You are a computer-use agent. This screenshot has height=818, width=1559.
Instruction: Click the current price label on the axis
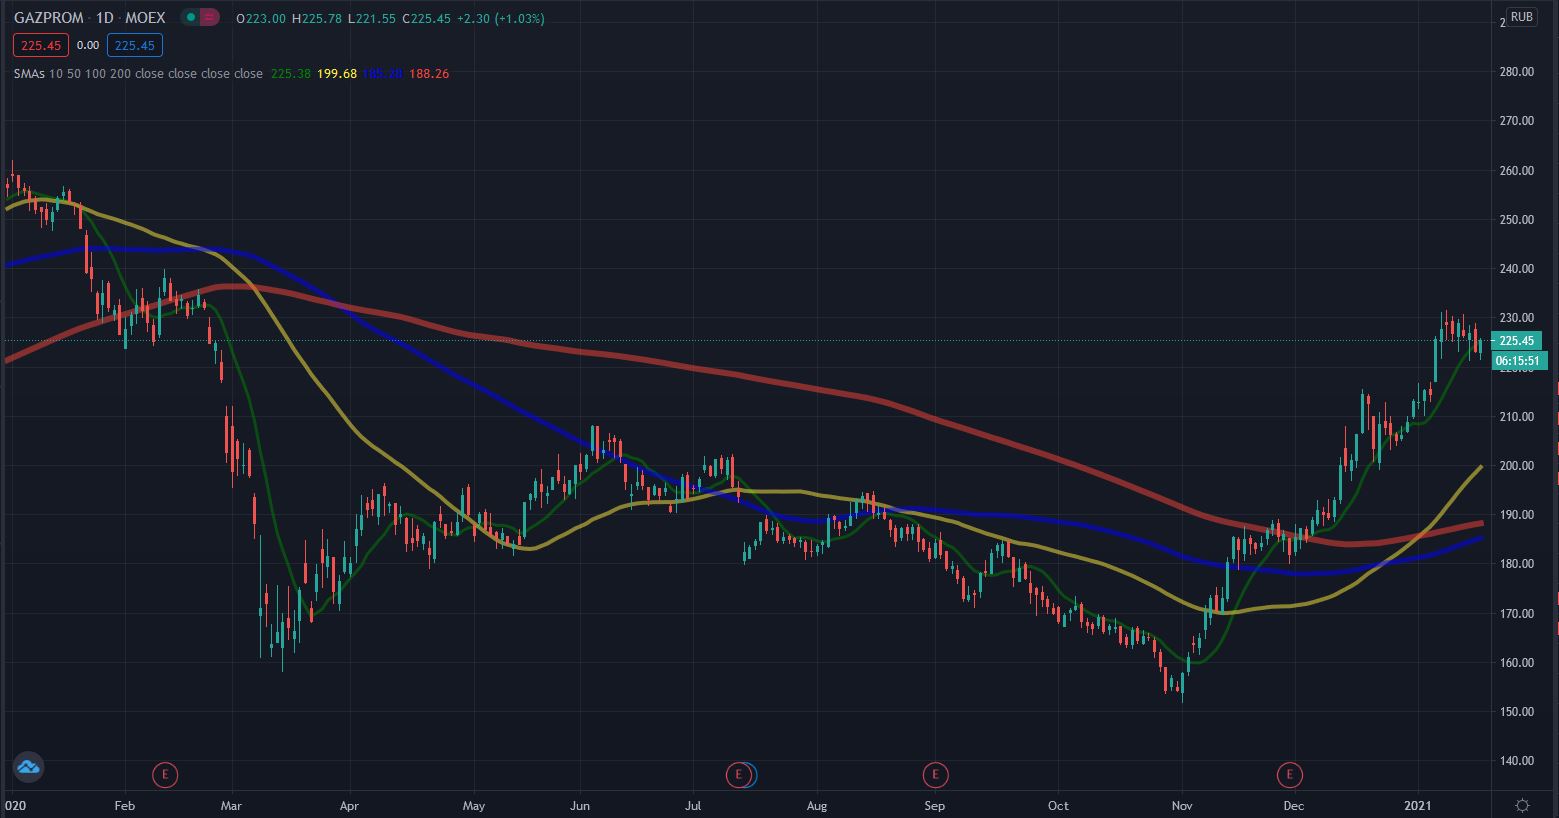coord(1517,341)
